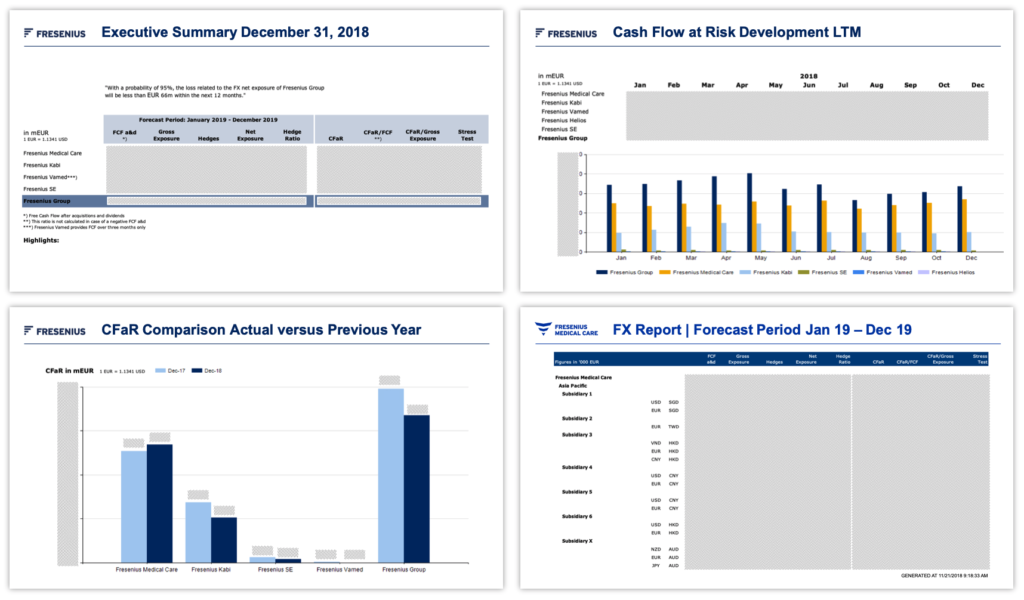Image resolution: width=1024 pixels, height=600 pixels.
Task: Click the Dec-18 dark blue legend marker
Action: 197,371
